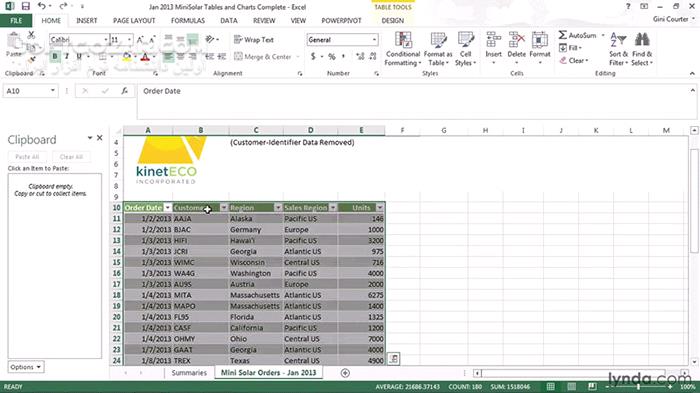Apply Comma Style format
The image size is (700, 393).
click(343, 57)
